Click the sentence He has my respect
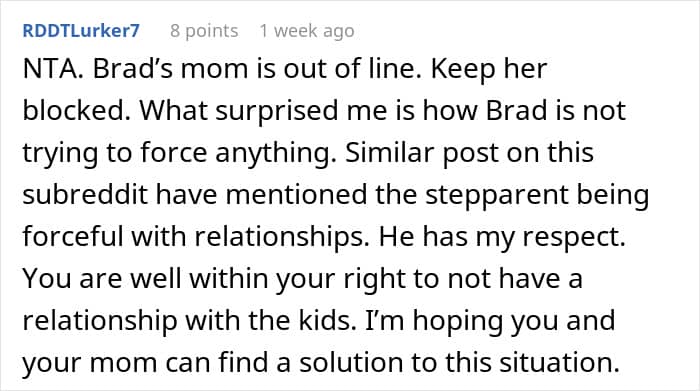700x391 pixels. 502,237
